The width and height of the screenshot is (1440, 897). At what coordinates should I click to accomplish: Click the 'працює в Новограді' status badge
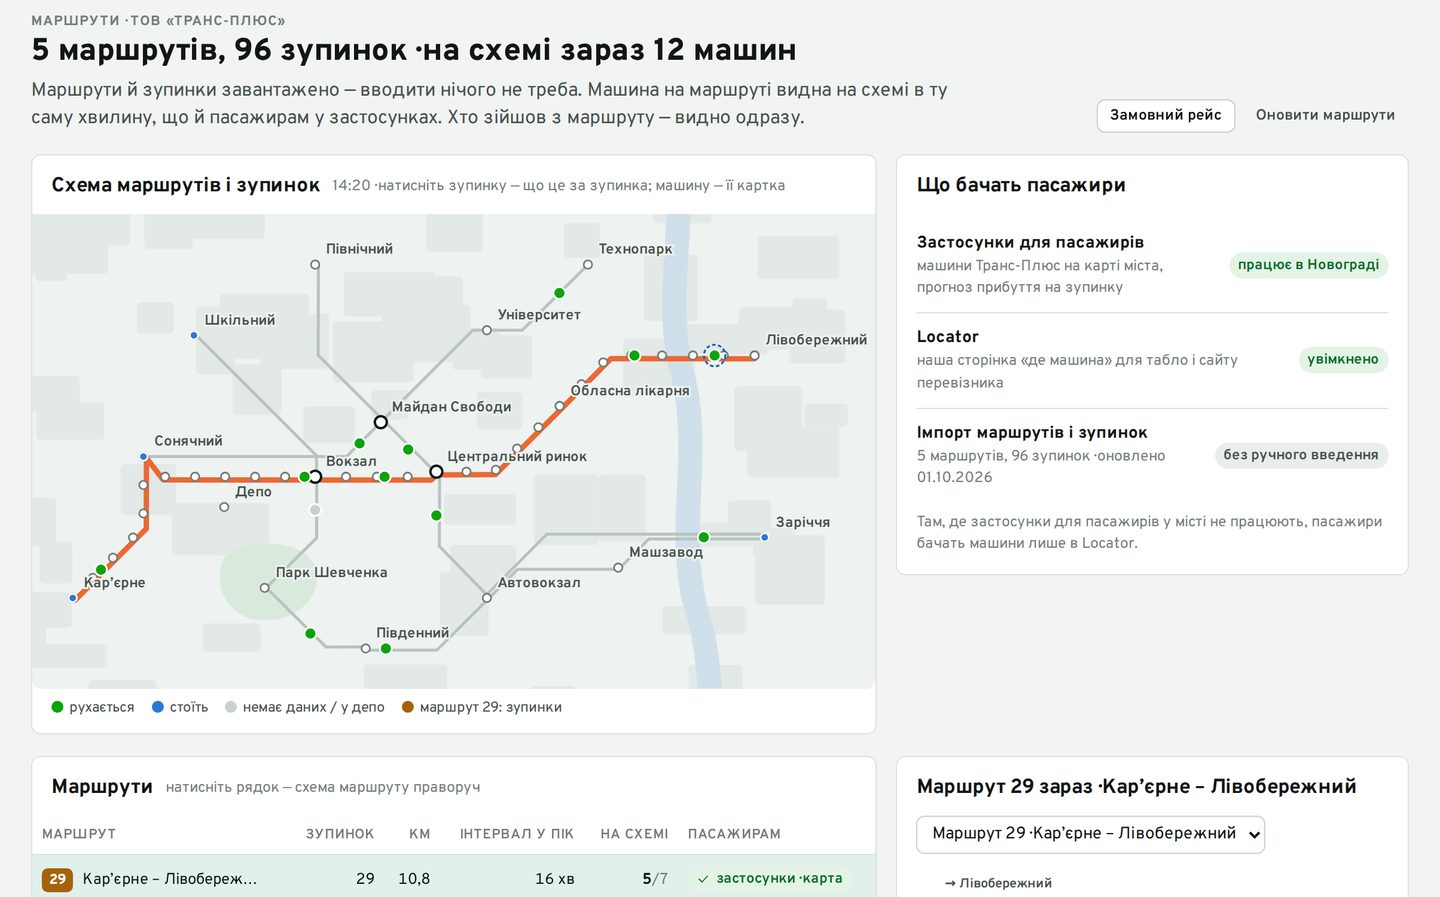[x=1308, y=265]
